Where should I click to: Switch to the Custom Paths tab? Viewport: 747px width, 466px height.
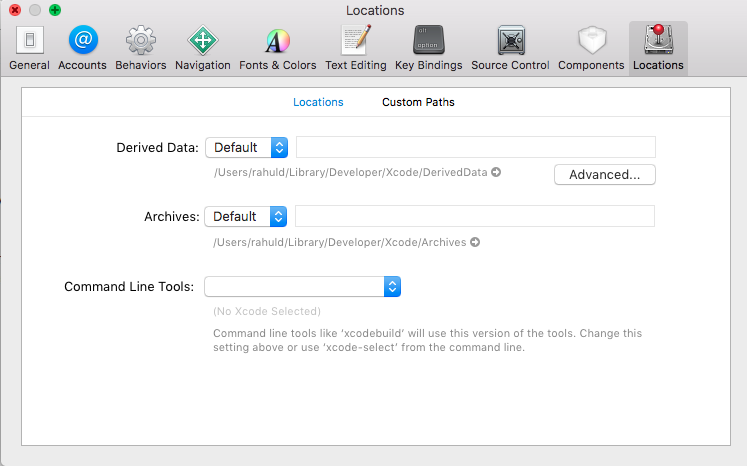[x=418, y=102]
